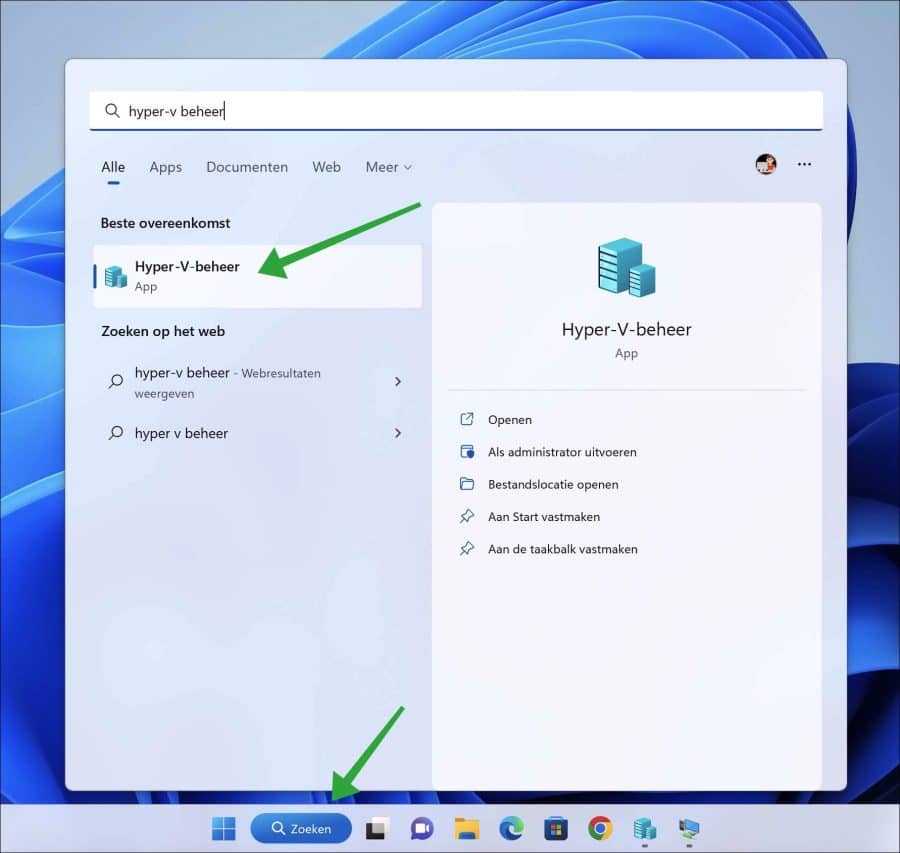Choose Bestandslocatie openen
The height and width of the screenshot is (853, 900).
pyautogui.click(x=553, y=484)
